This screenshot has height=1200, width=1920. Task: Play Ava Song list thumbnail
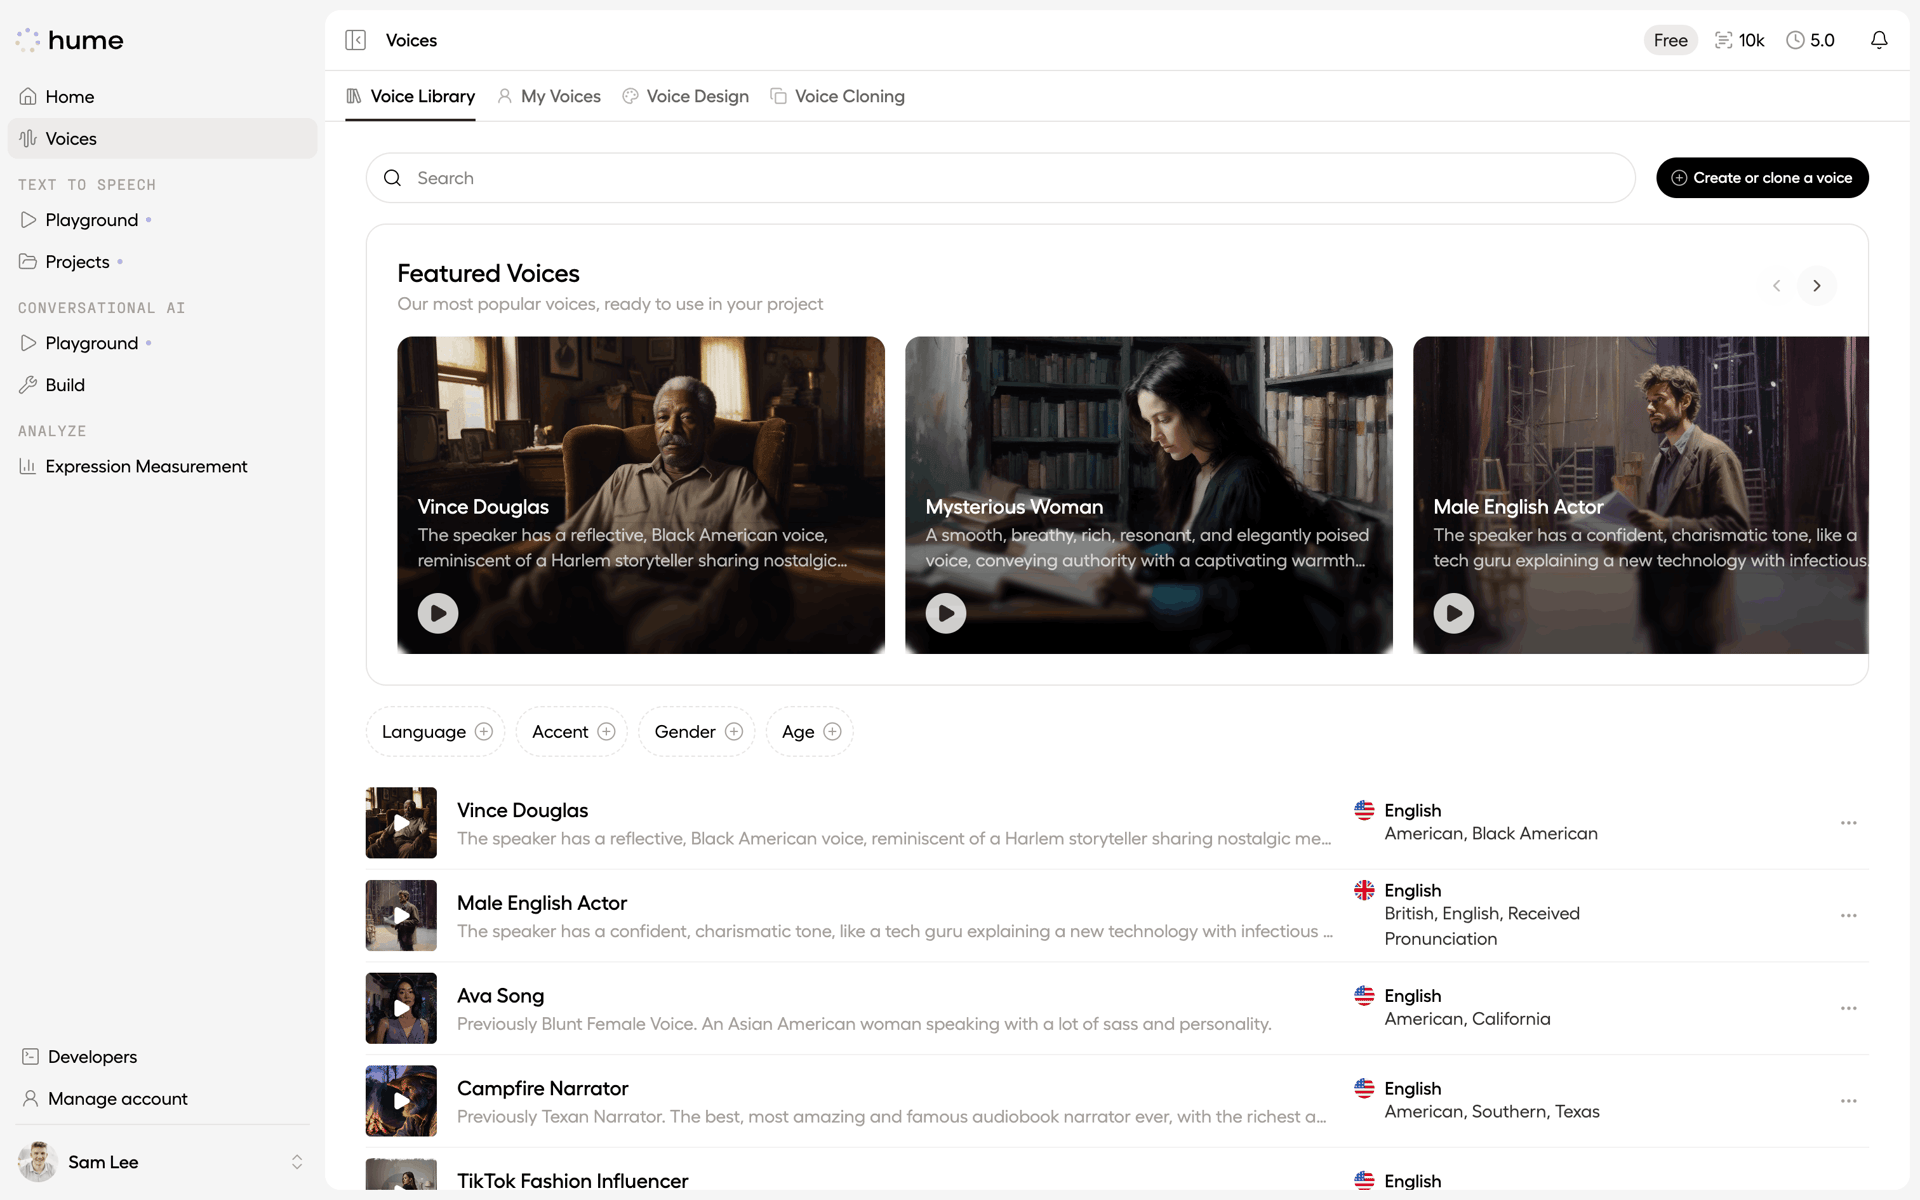(x=401, y=1008)
